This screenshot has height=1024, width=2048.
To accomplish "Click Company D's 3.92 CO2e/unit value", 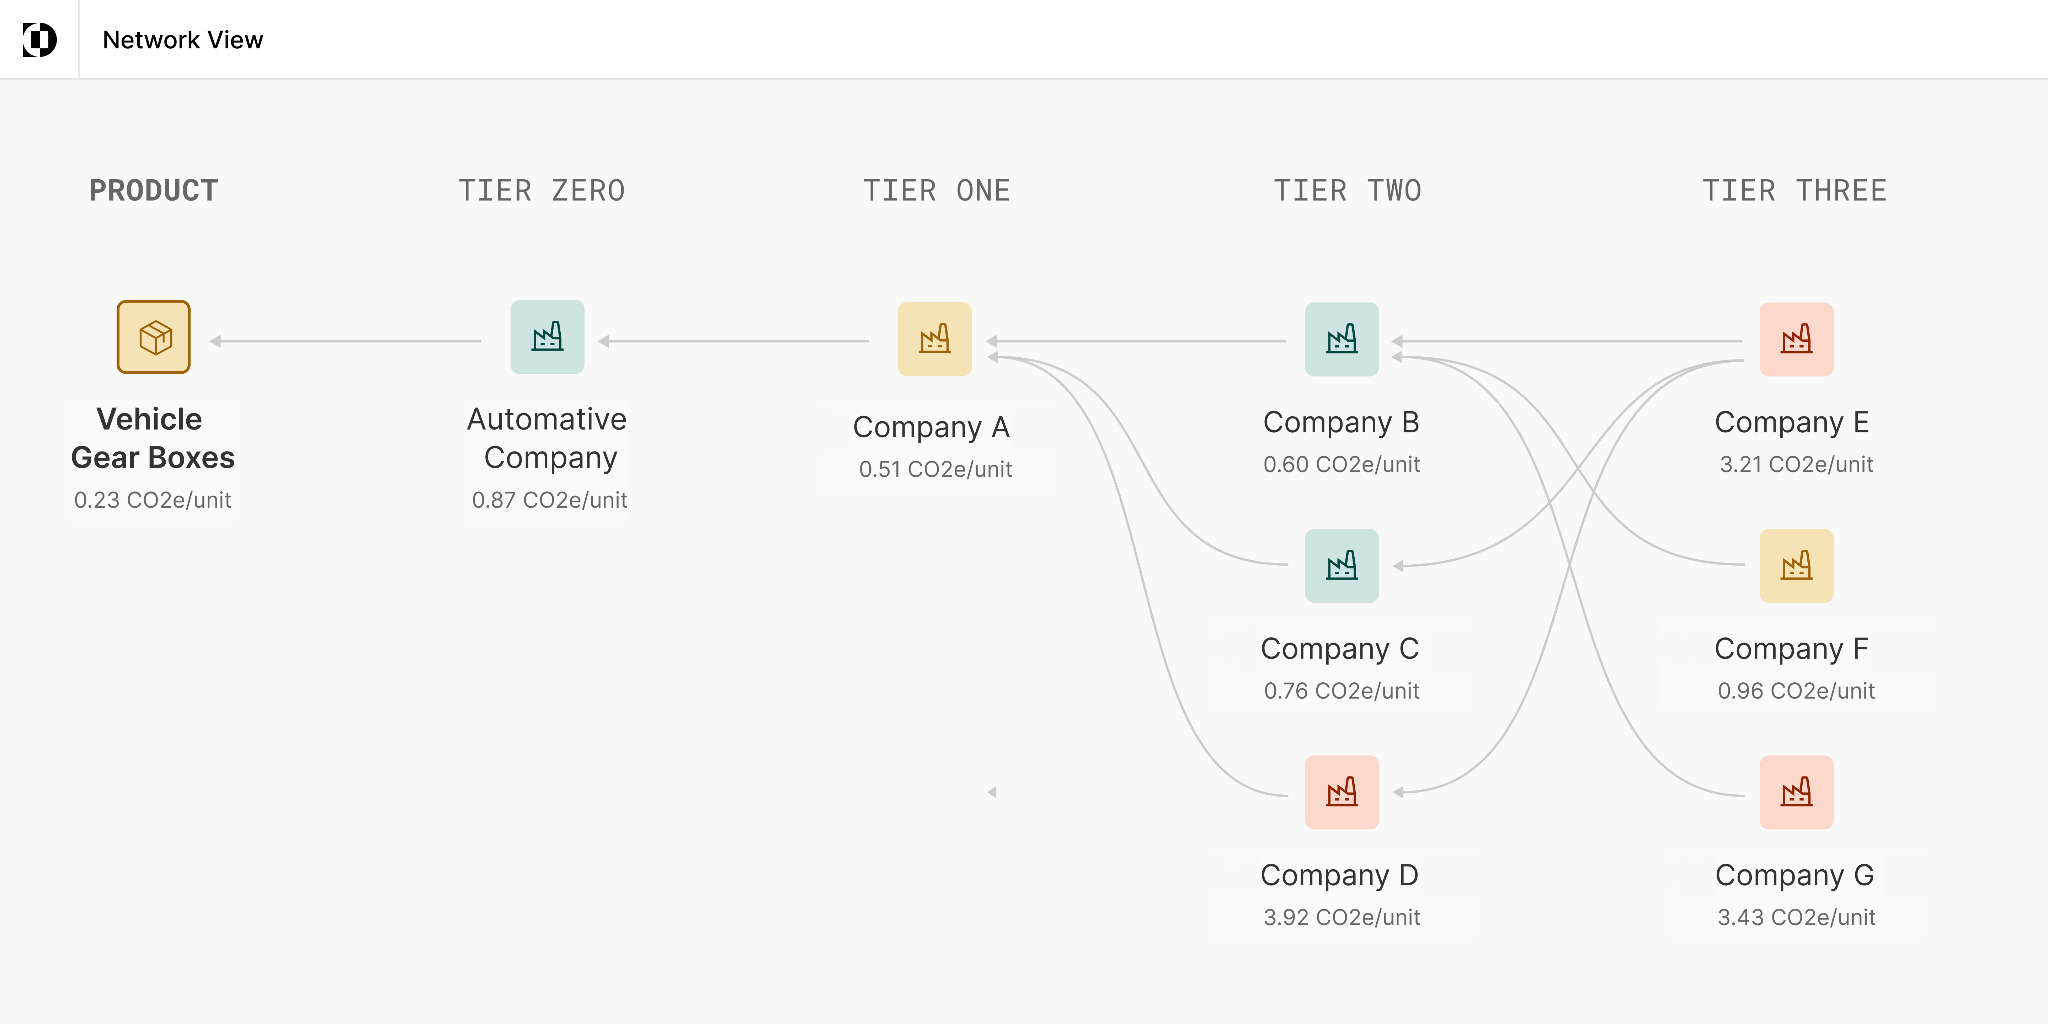I will 1341,917.
